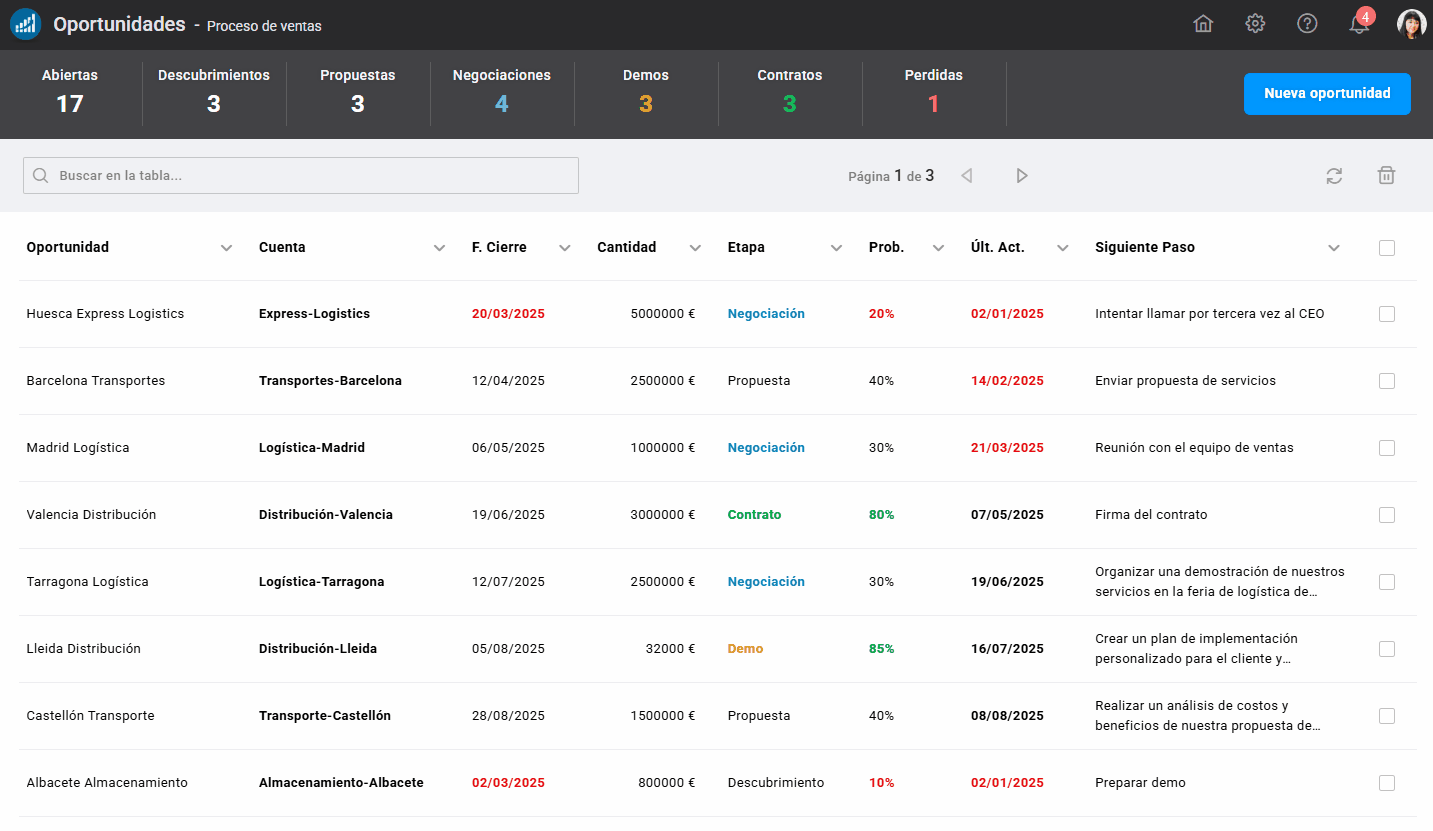Open the Etapa column dropdown
Viewport: 1433px width, 831px height.
pyautogui.click(x=837, y=247)
